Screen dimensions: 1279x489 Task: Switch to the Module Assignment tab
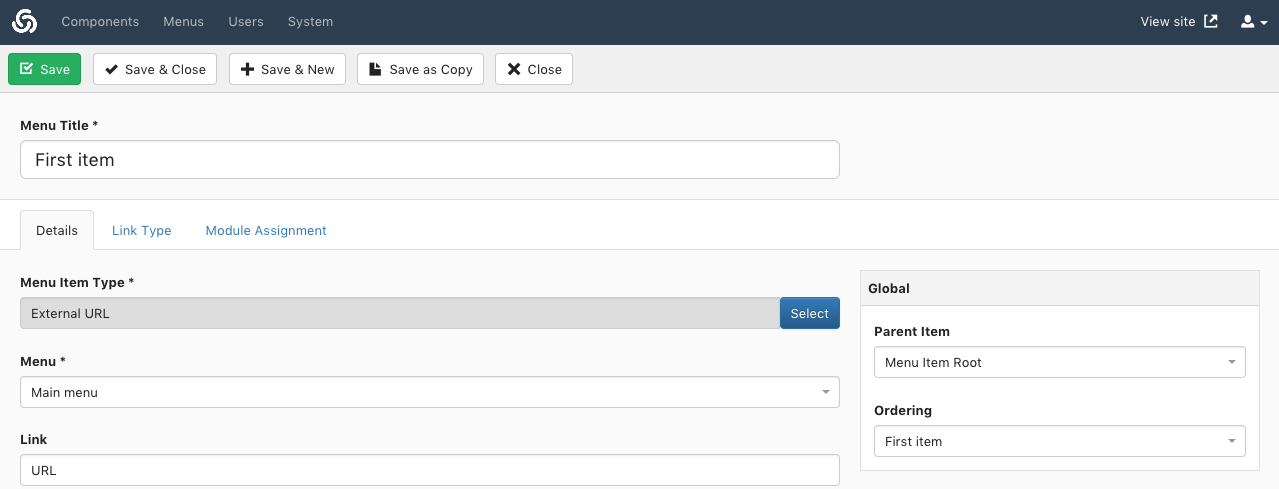[266, 230]
